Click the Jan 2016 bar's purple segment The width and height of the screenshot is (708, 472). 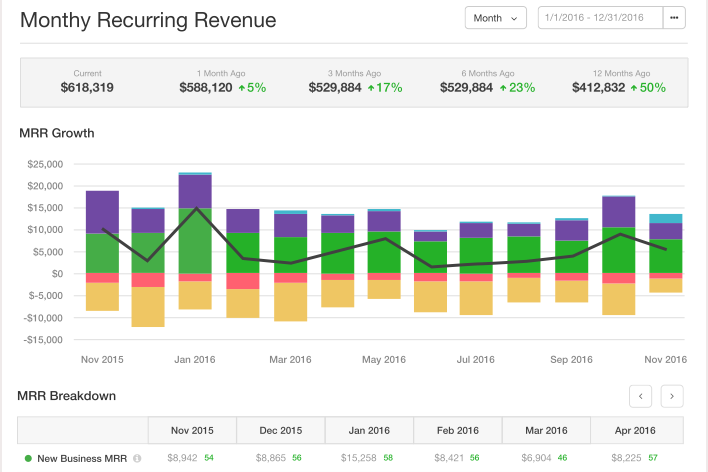[195, 191]
